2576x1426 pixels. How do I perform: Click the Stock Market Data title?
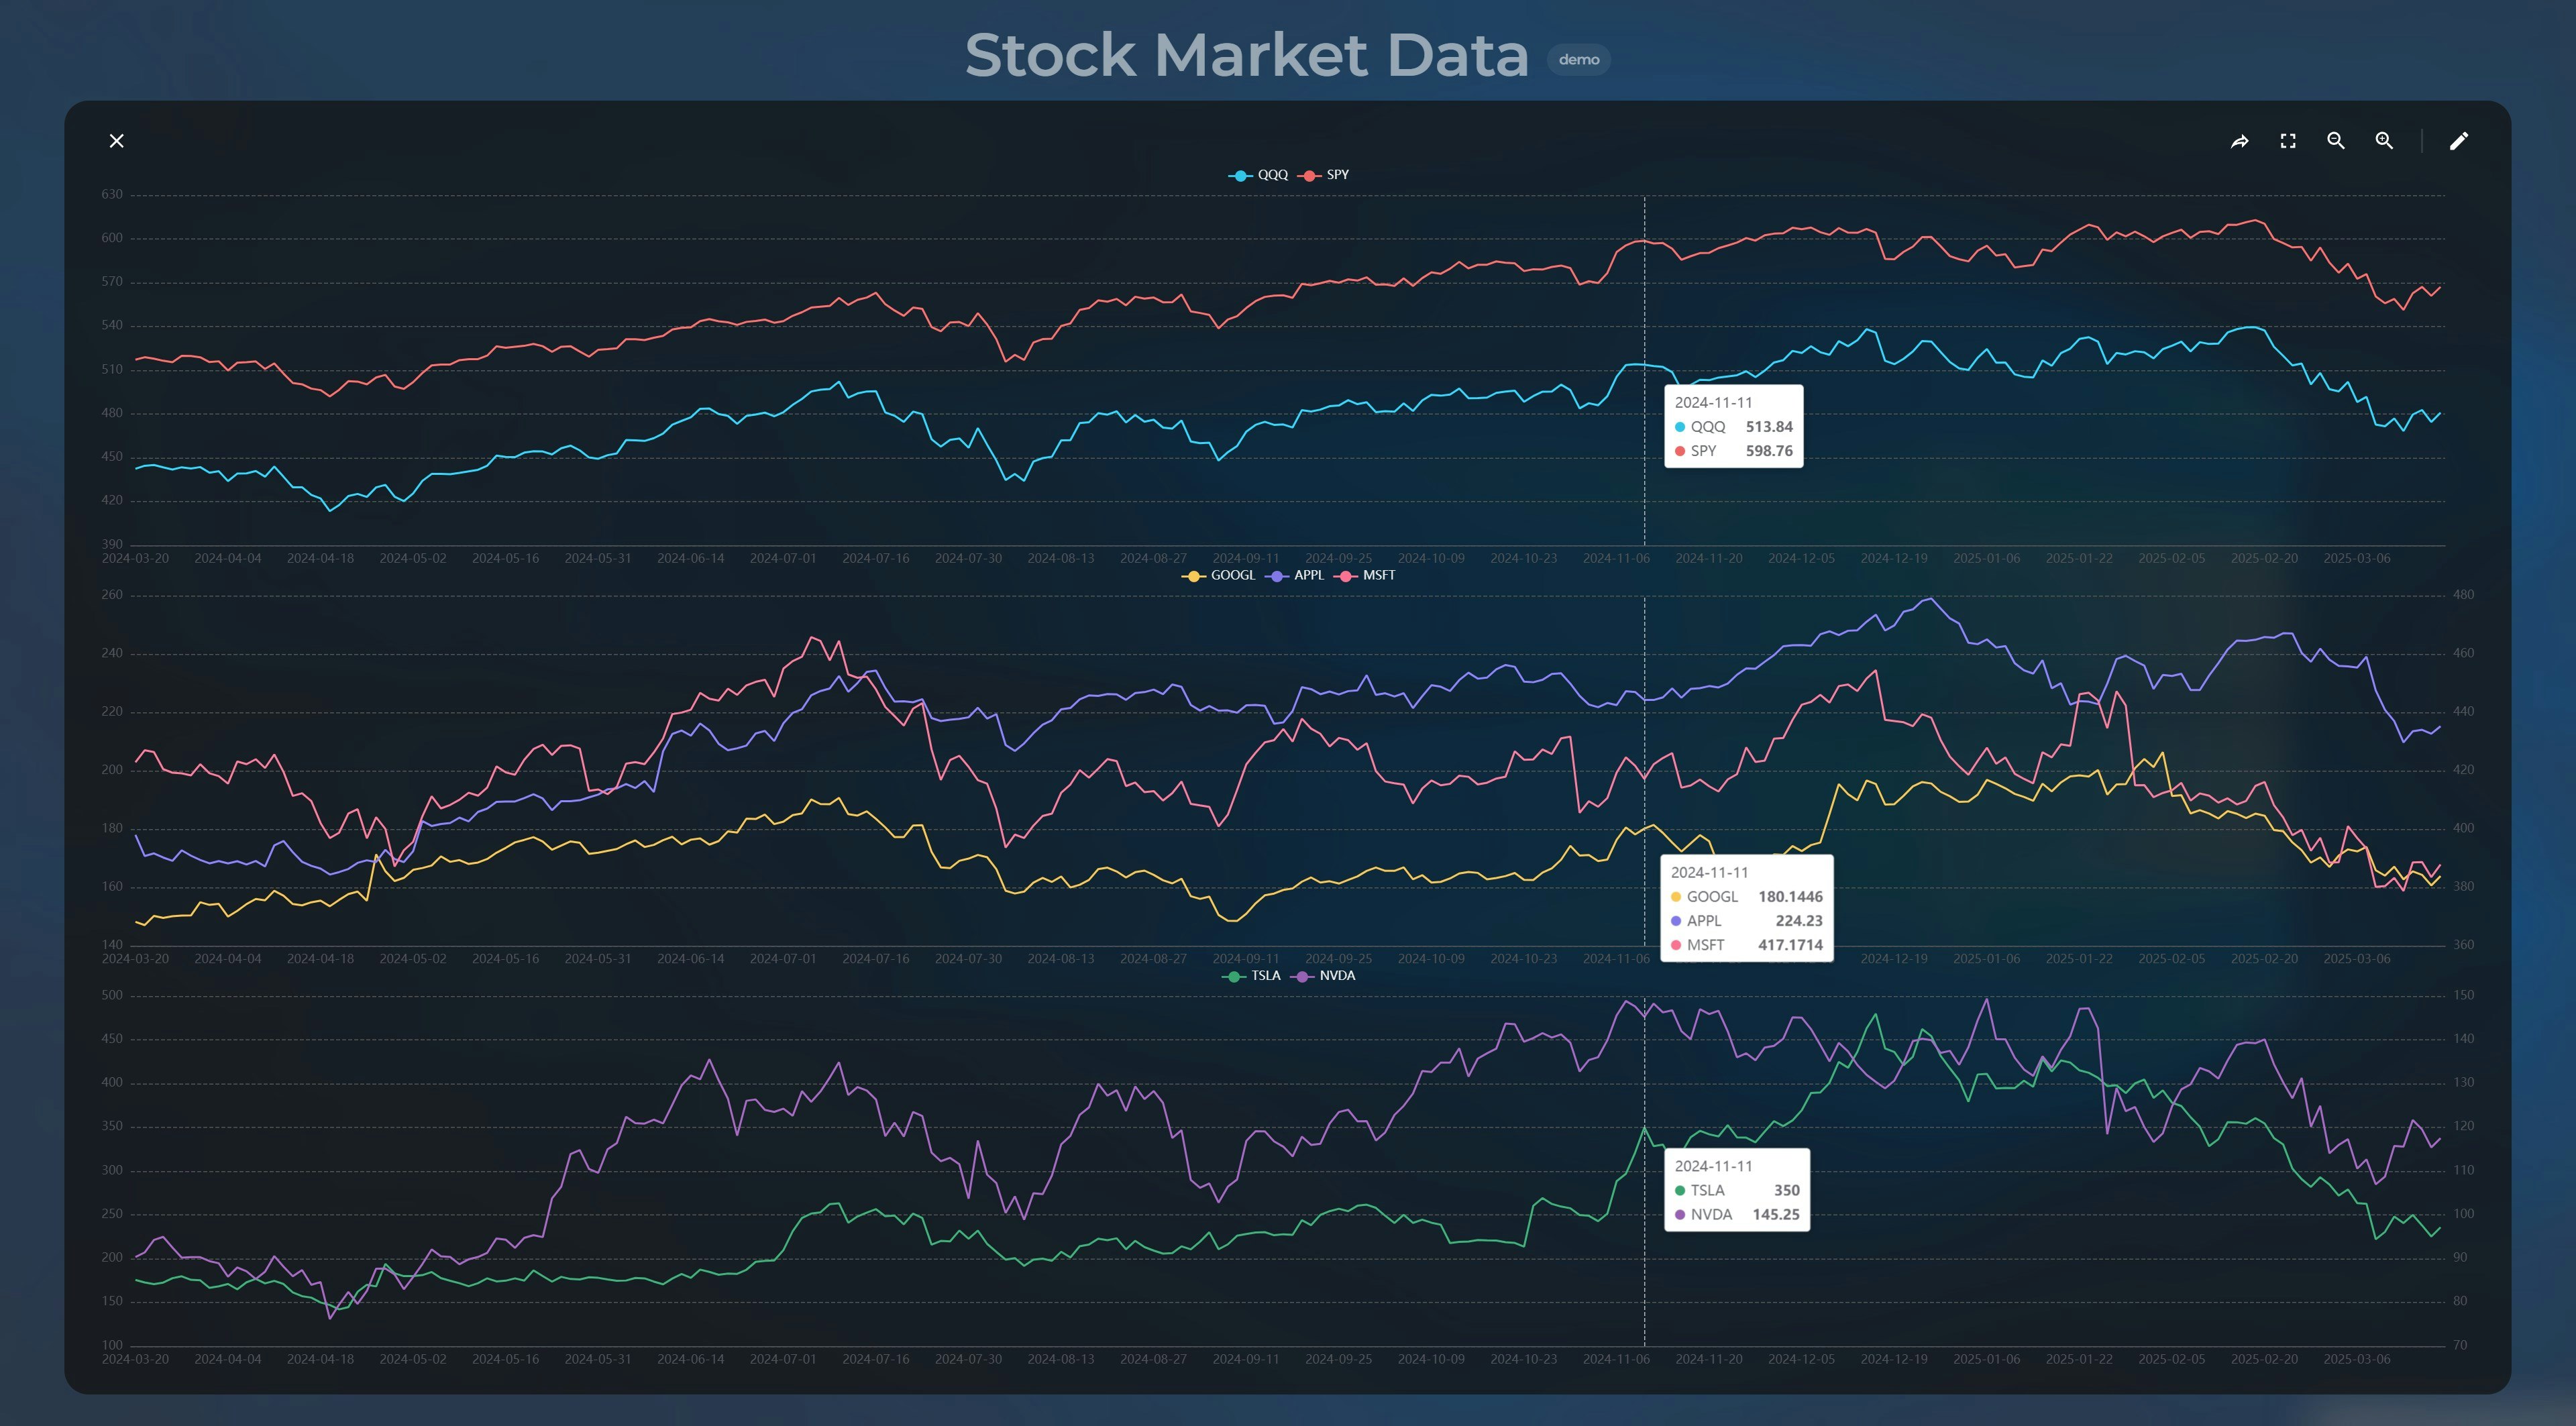(x=1246, y=55)
